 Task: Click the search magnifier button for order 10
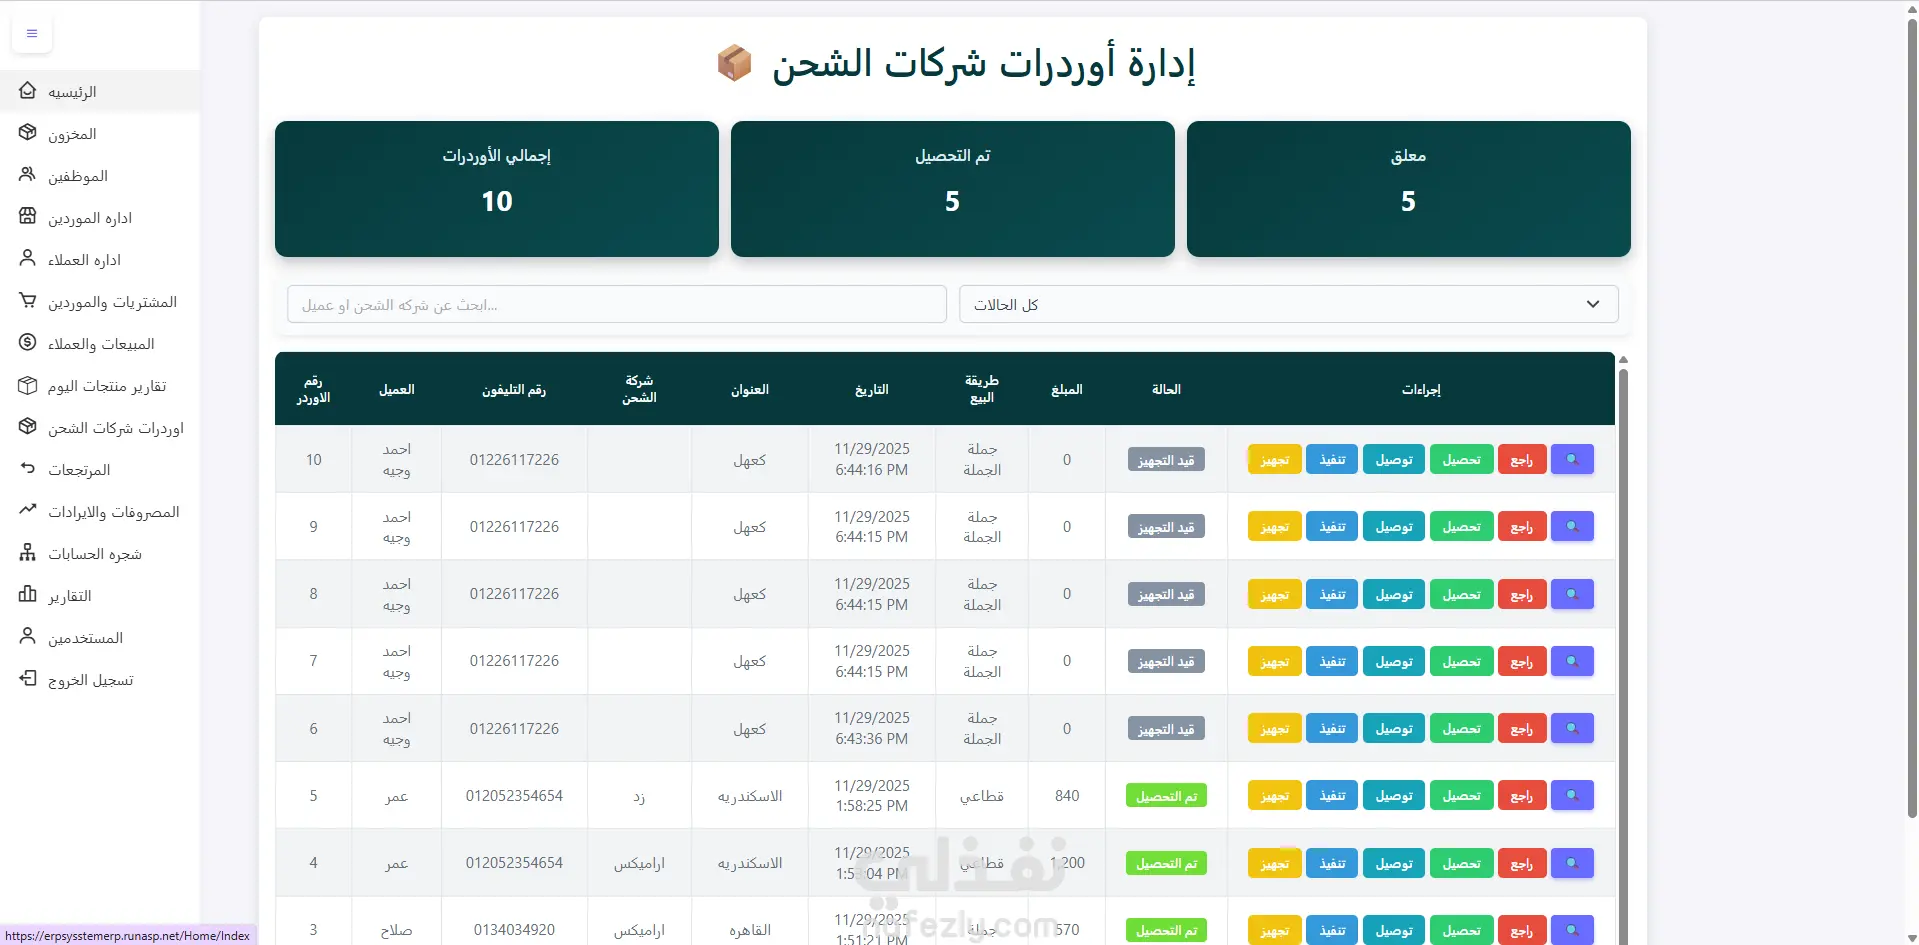tap(1572, 460)
